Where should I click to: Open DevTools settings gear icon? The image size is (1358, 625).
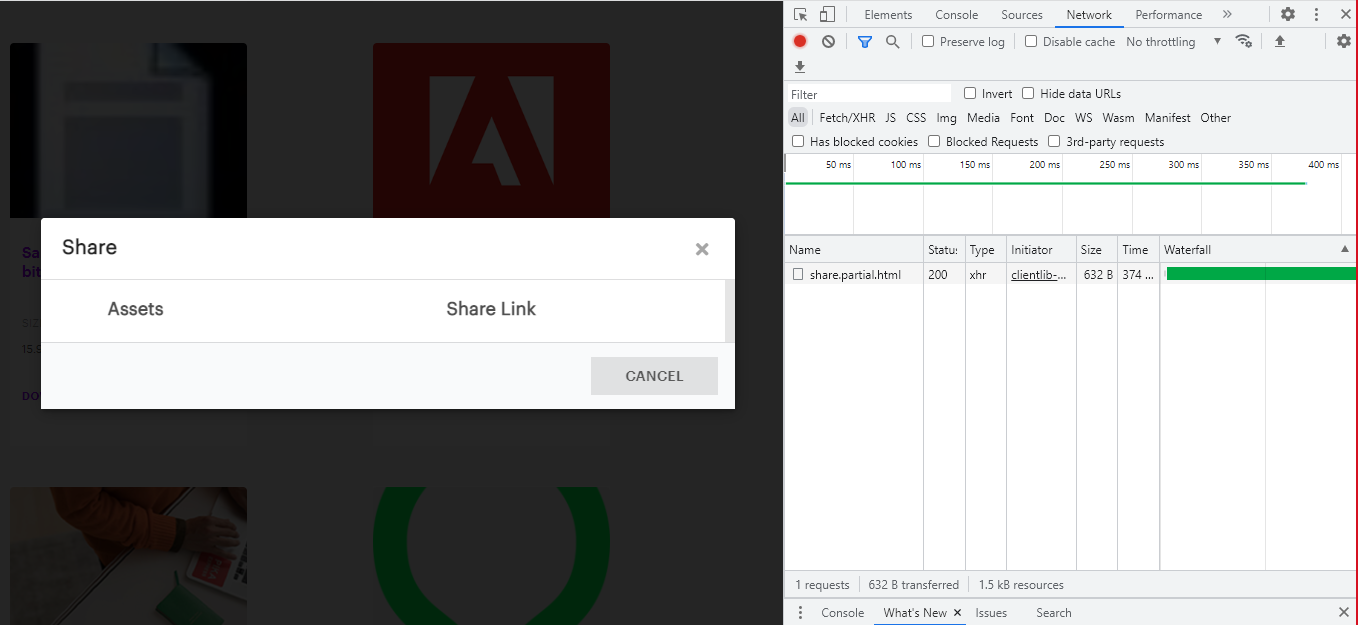[x=1288, y=14]
